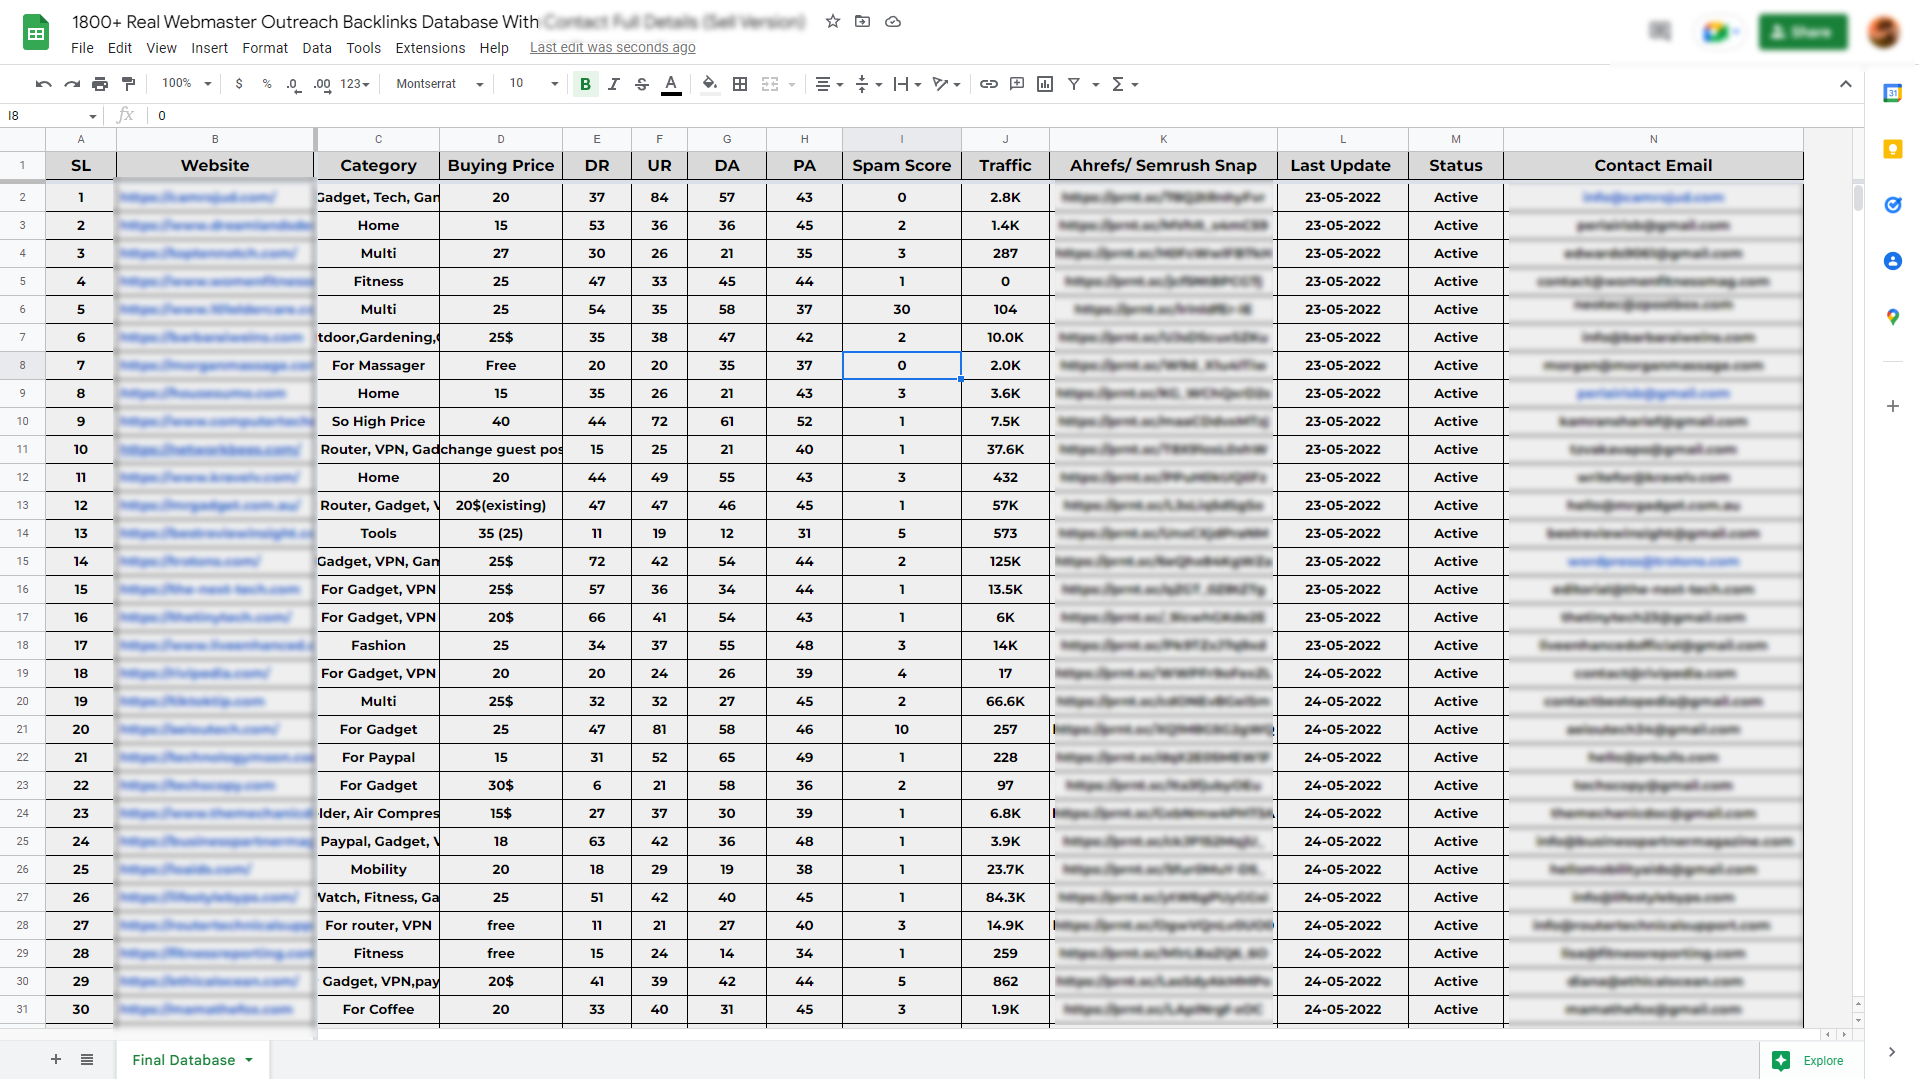Insert a chart
This screenshot has width=1919, height=1079.
(x=1045, y=84)
